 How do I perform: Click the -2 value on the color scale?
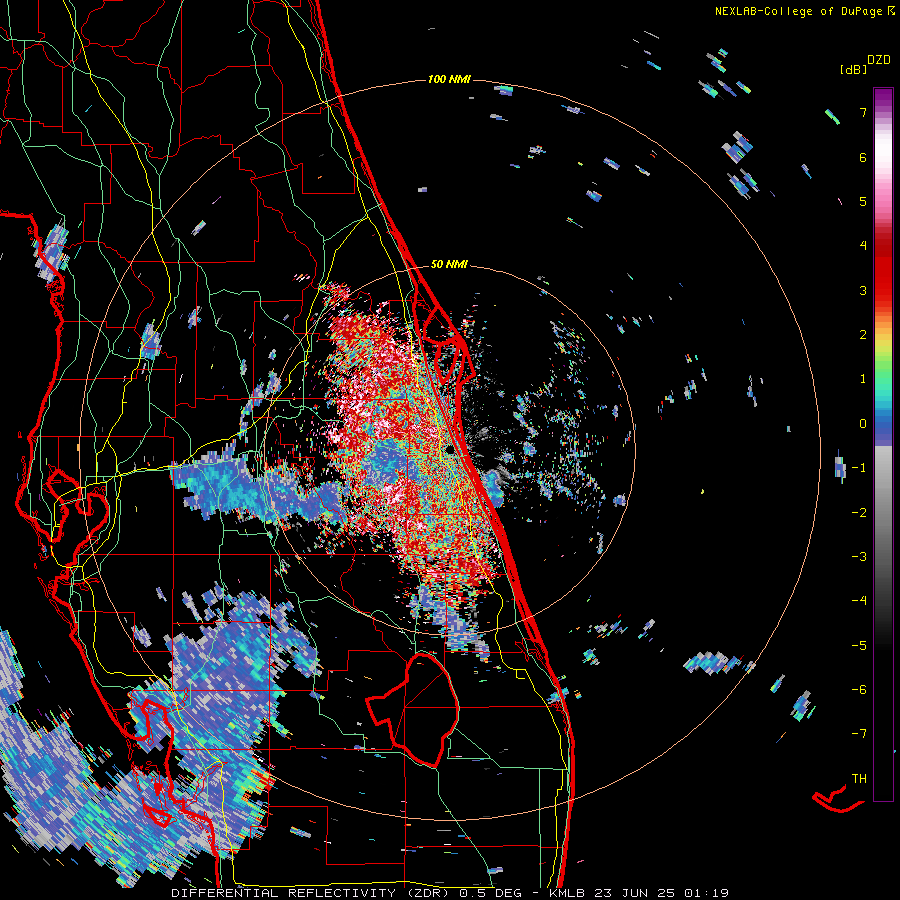(x=859, y=512)
